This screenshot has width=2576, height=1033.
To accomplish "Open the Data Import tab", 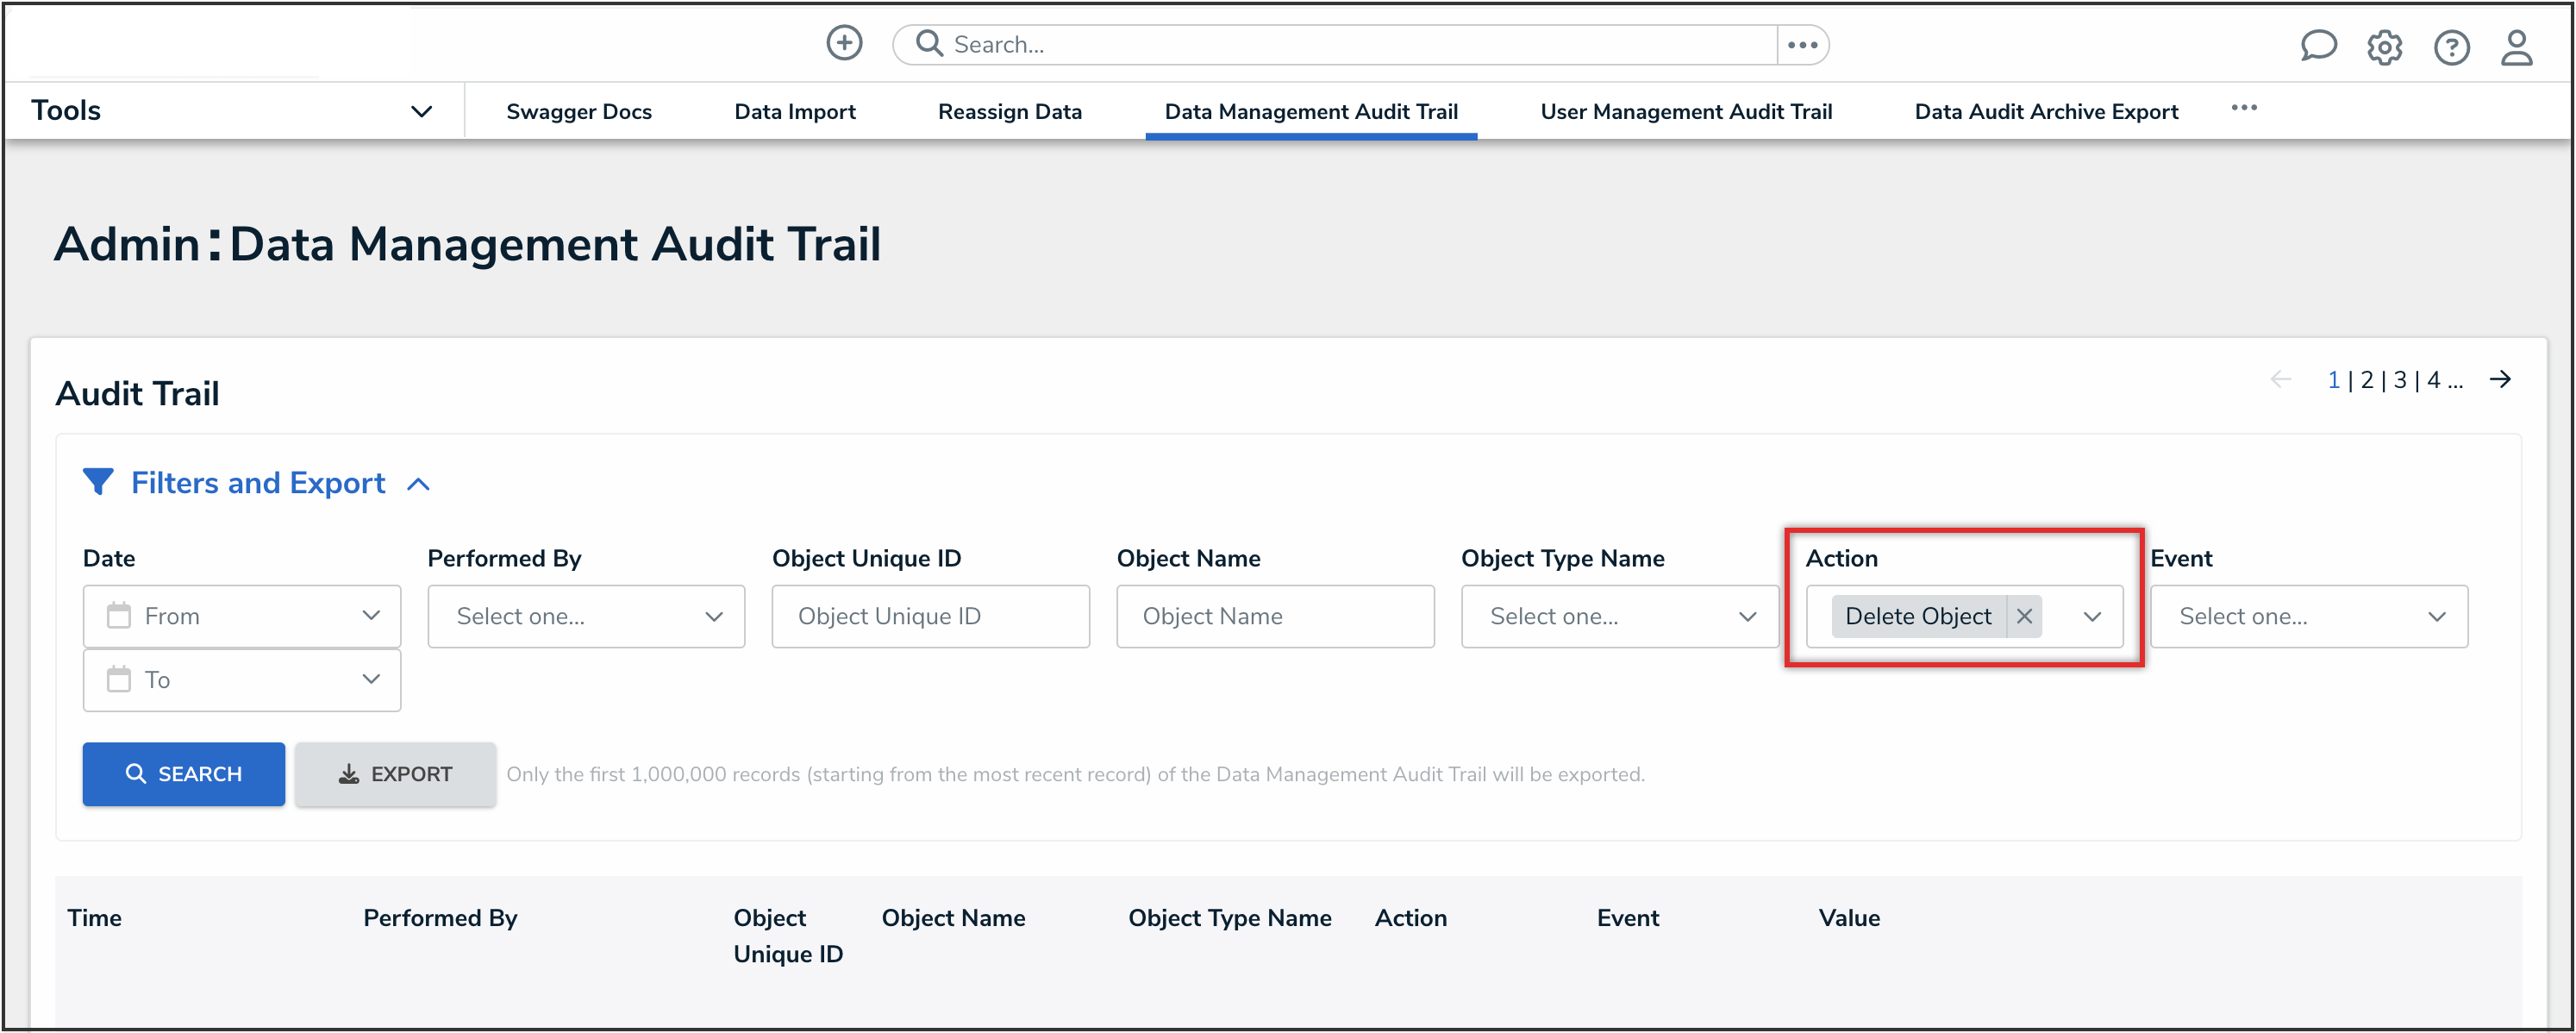I will click(794, 111).
